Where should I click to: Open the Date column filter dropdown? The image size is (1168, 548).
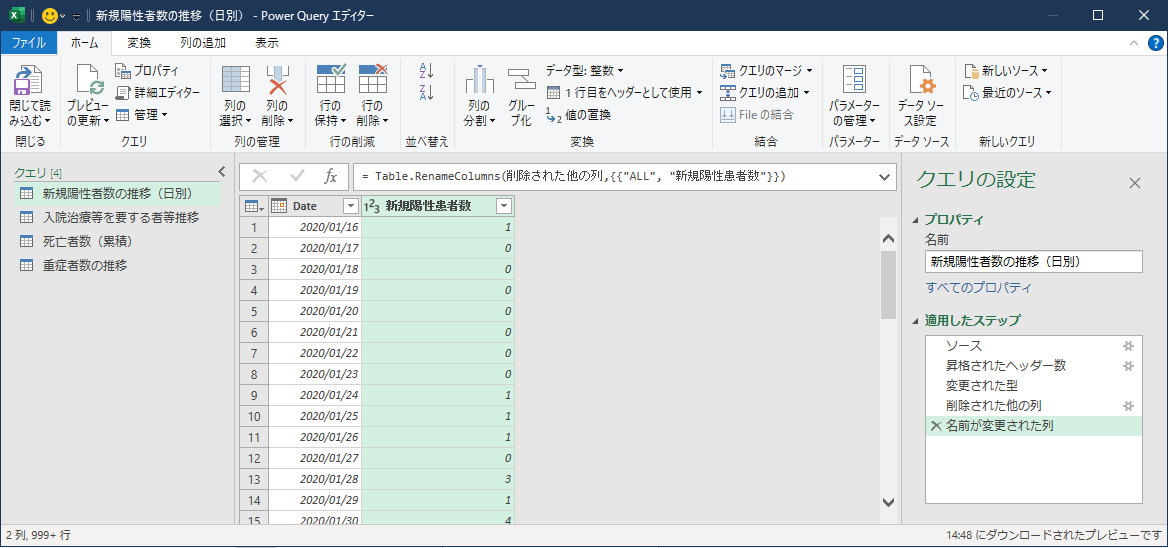click(x=350, y=206)
